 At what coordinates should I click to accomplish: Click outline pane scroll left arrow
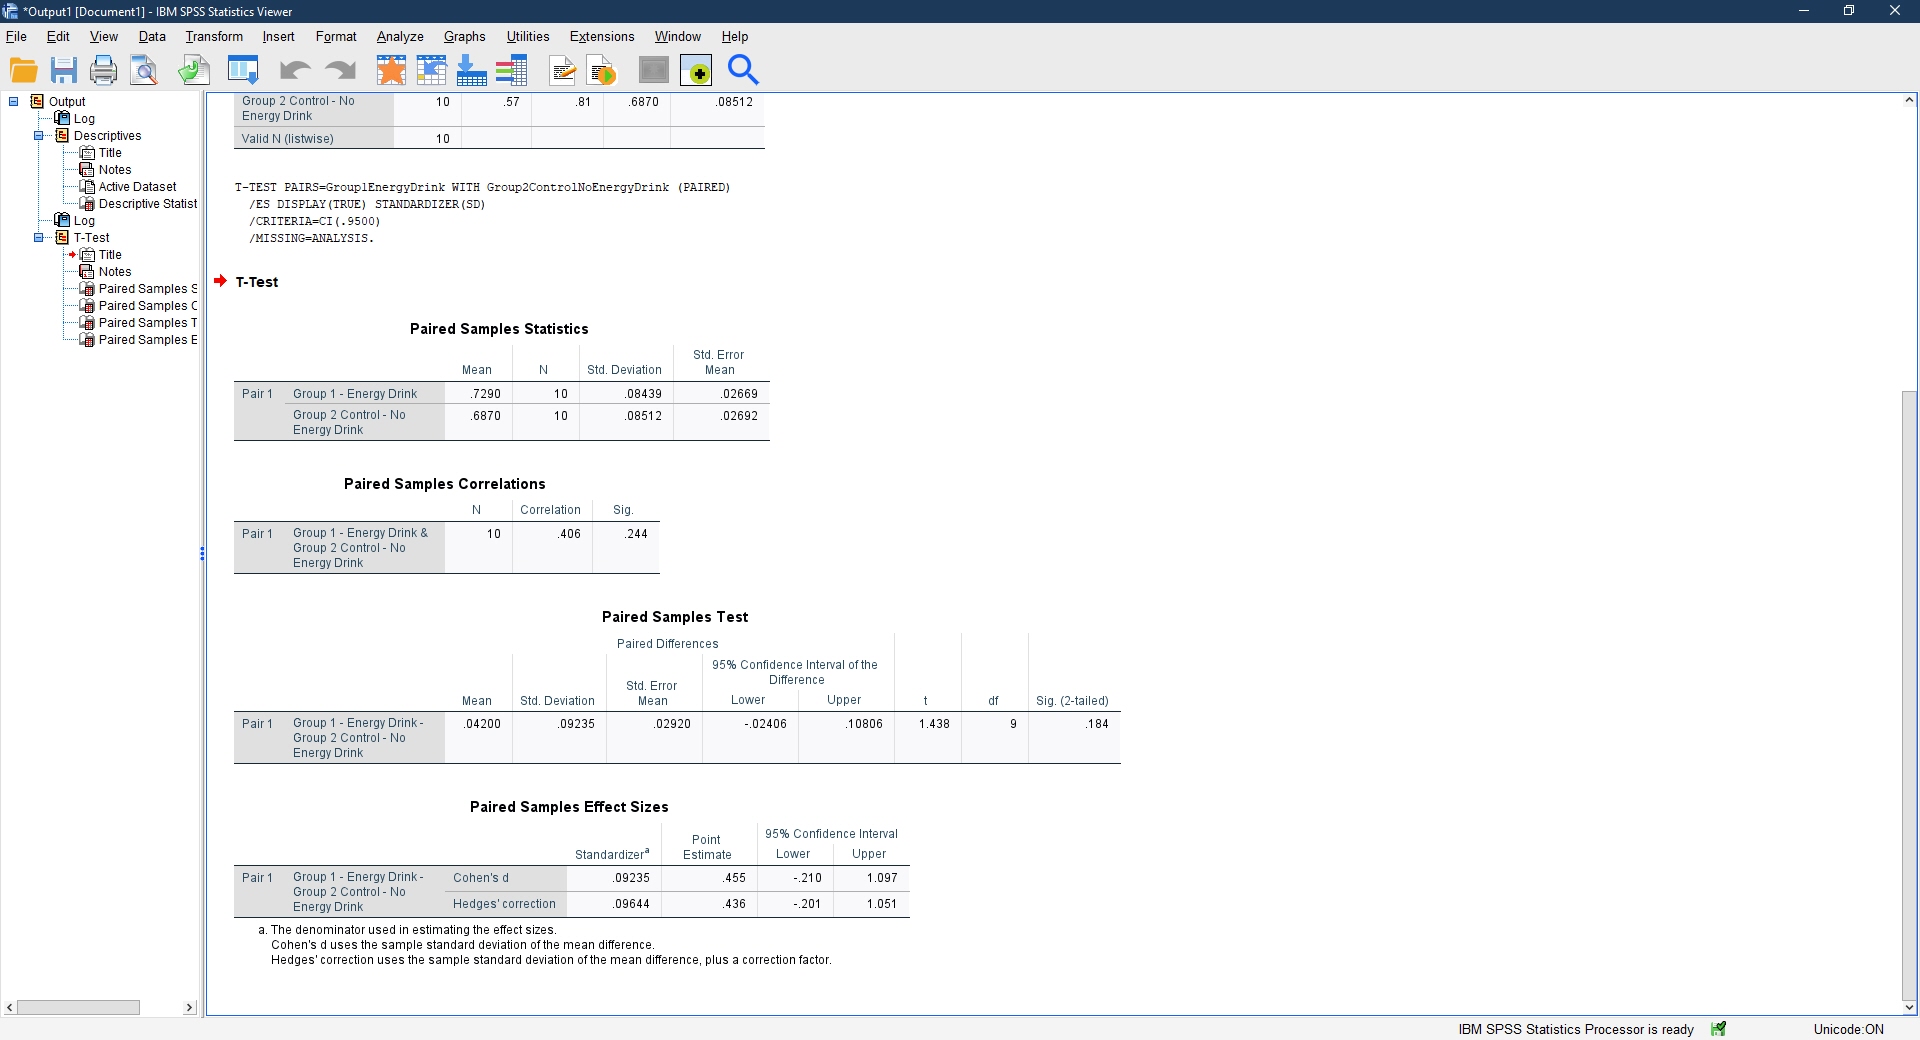pos(10,1007)
